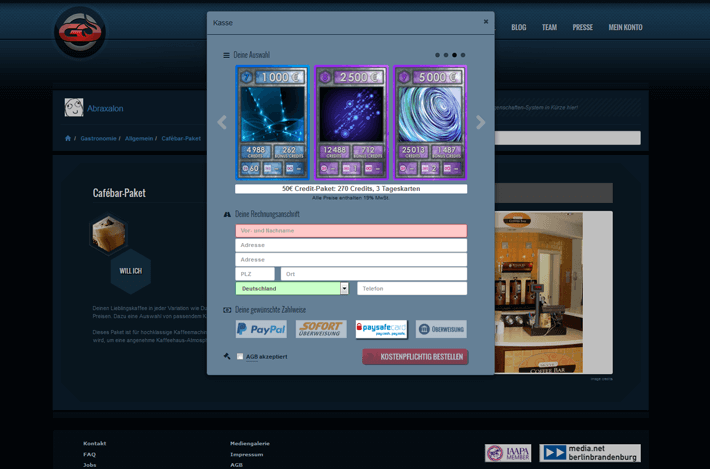Select the PayPal payment option

pyautogui.click(x=261, y=329)
